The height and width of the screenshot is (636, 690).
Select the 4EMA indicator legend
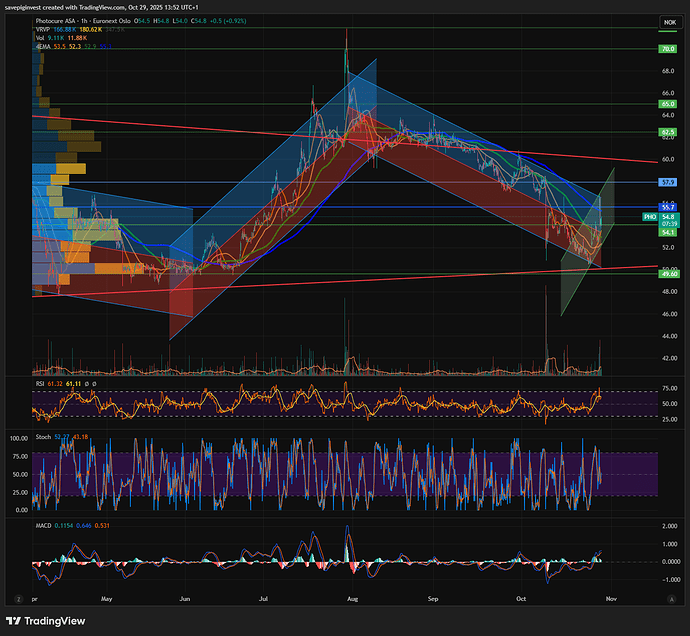pos(43,47)
